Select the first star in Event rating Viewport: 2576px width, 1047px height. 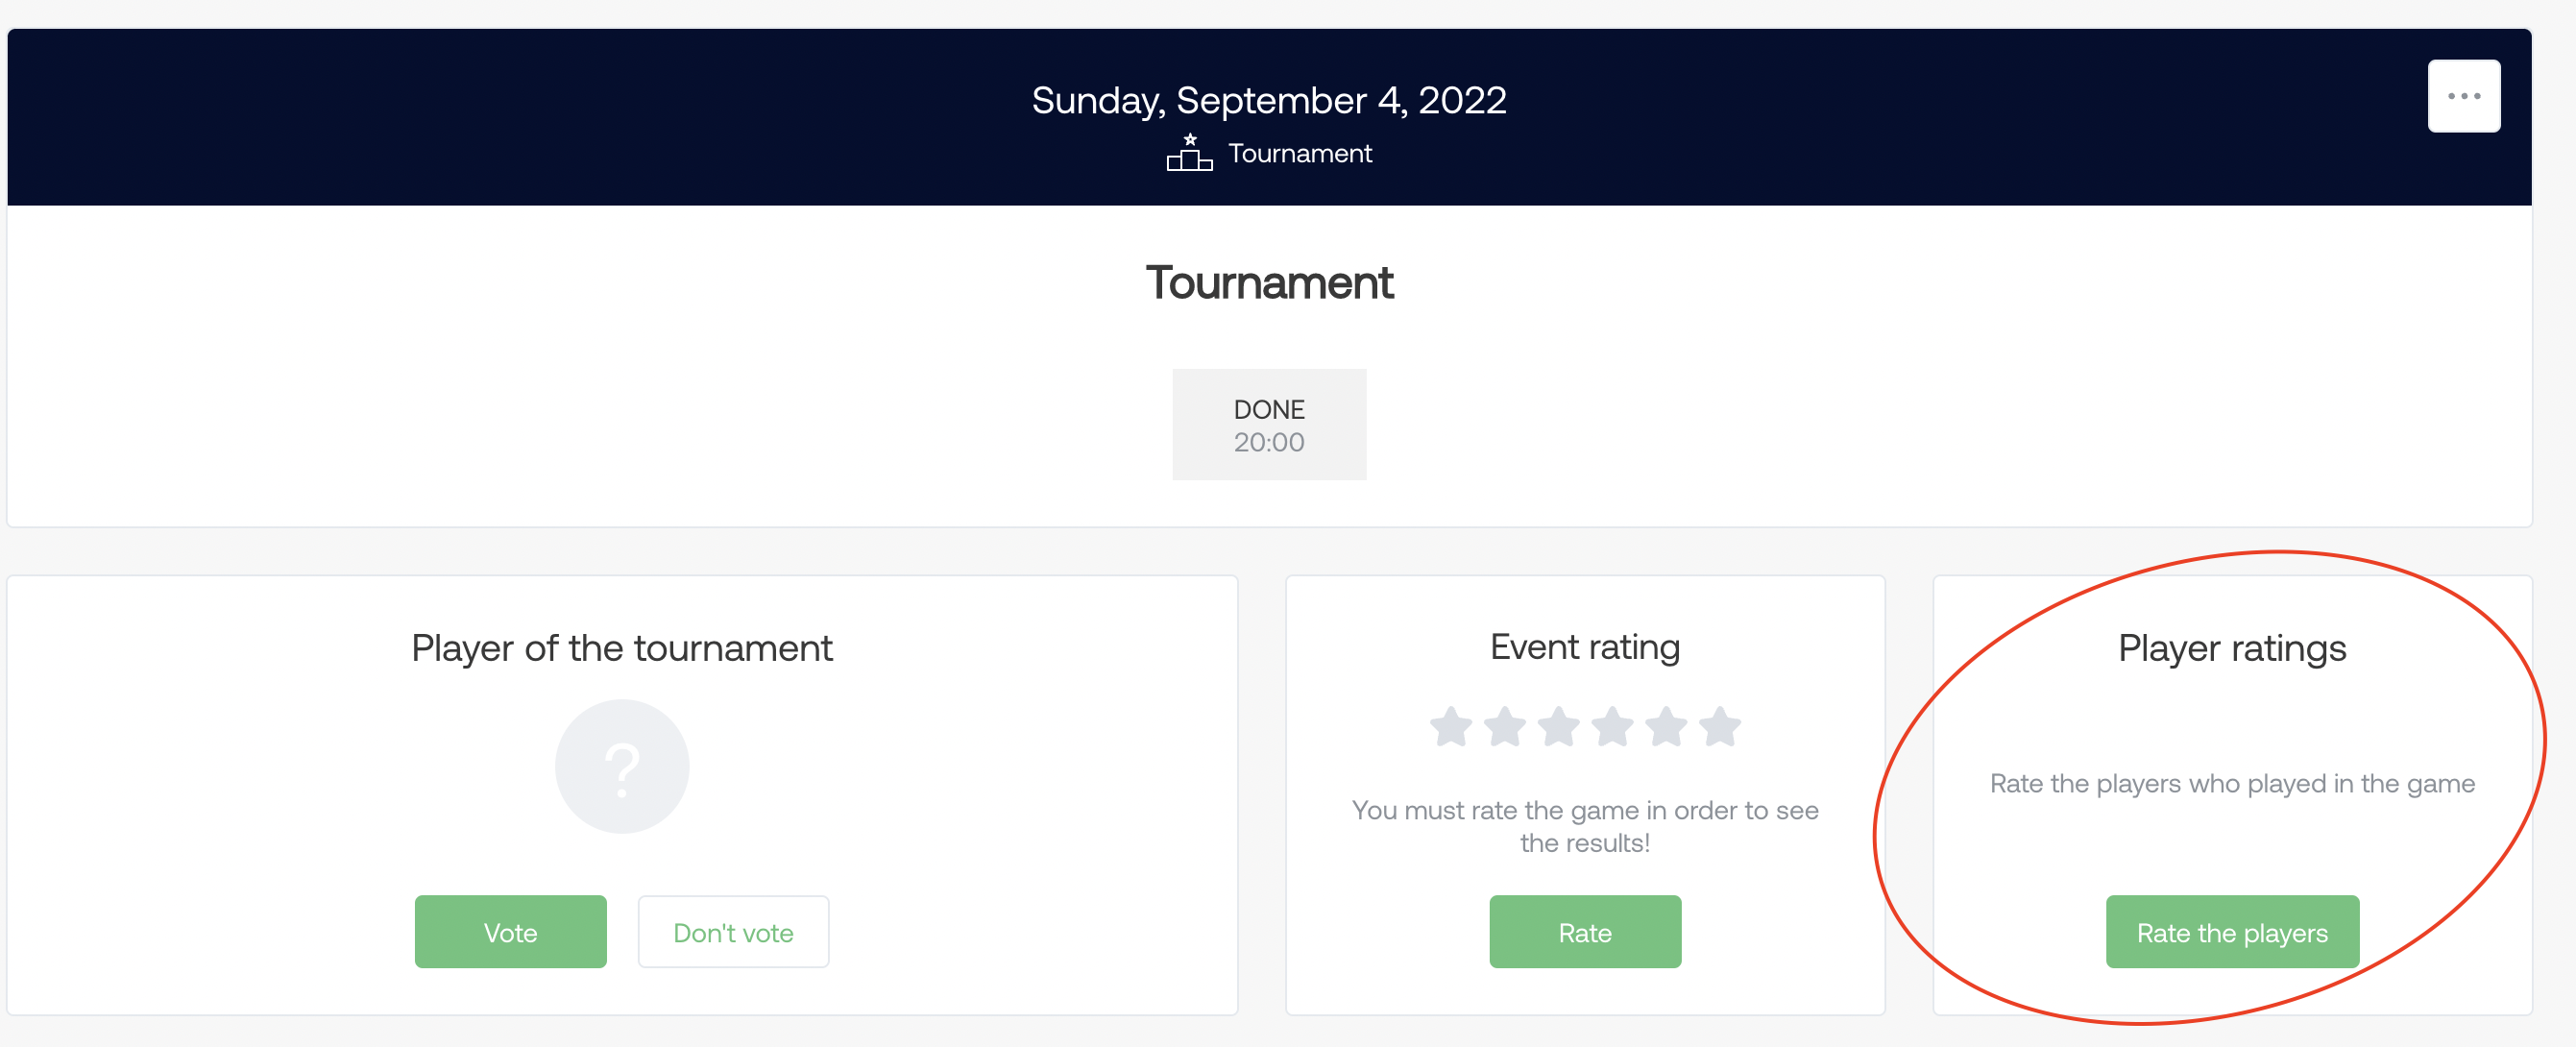click(1451, 727)
